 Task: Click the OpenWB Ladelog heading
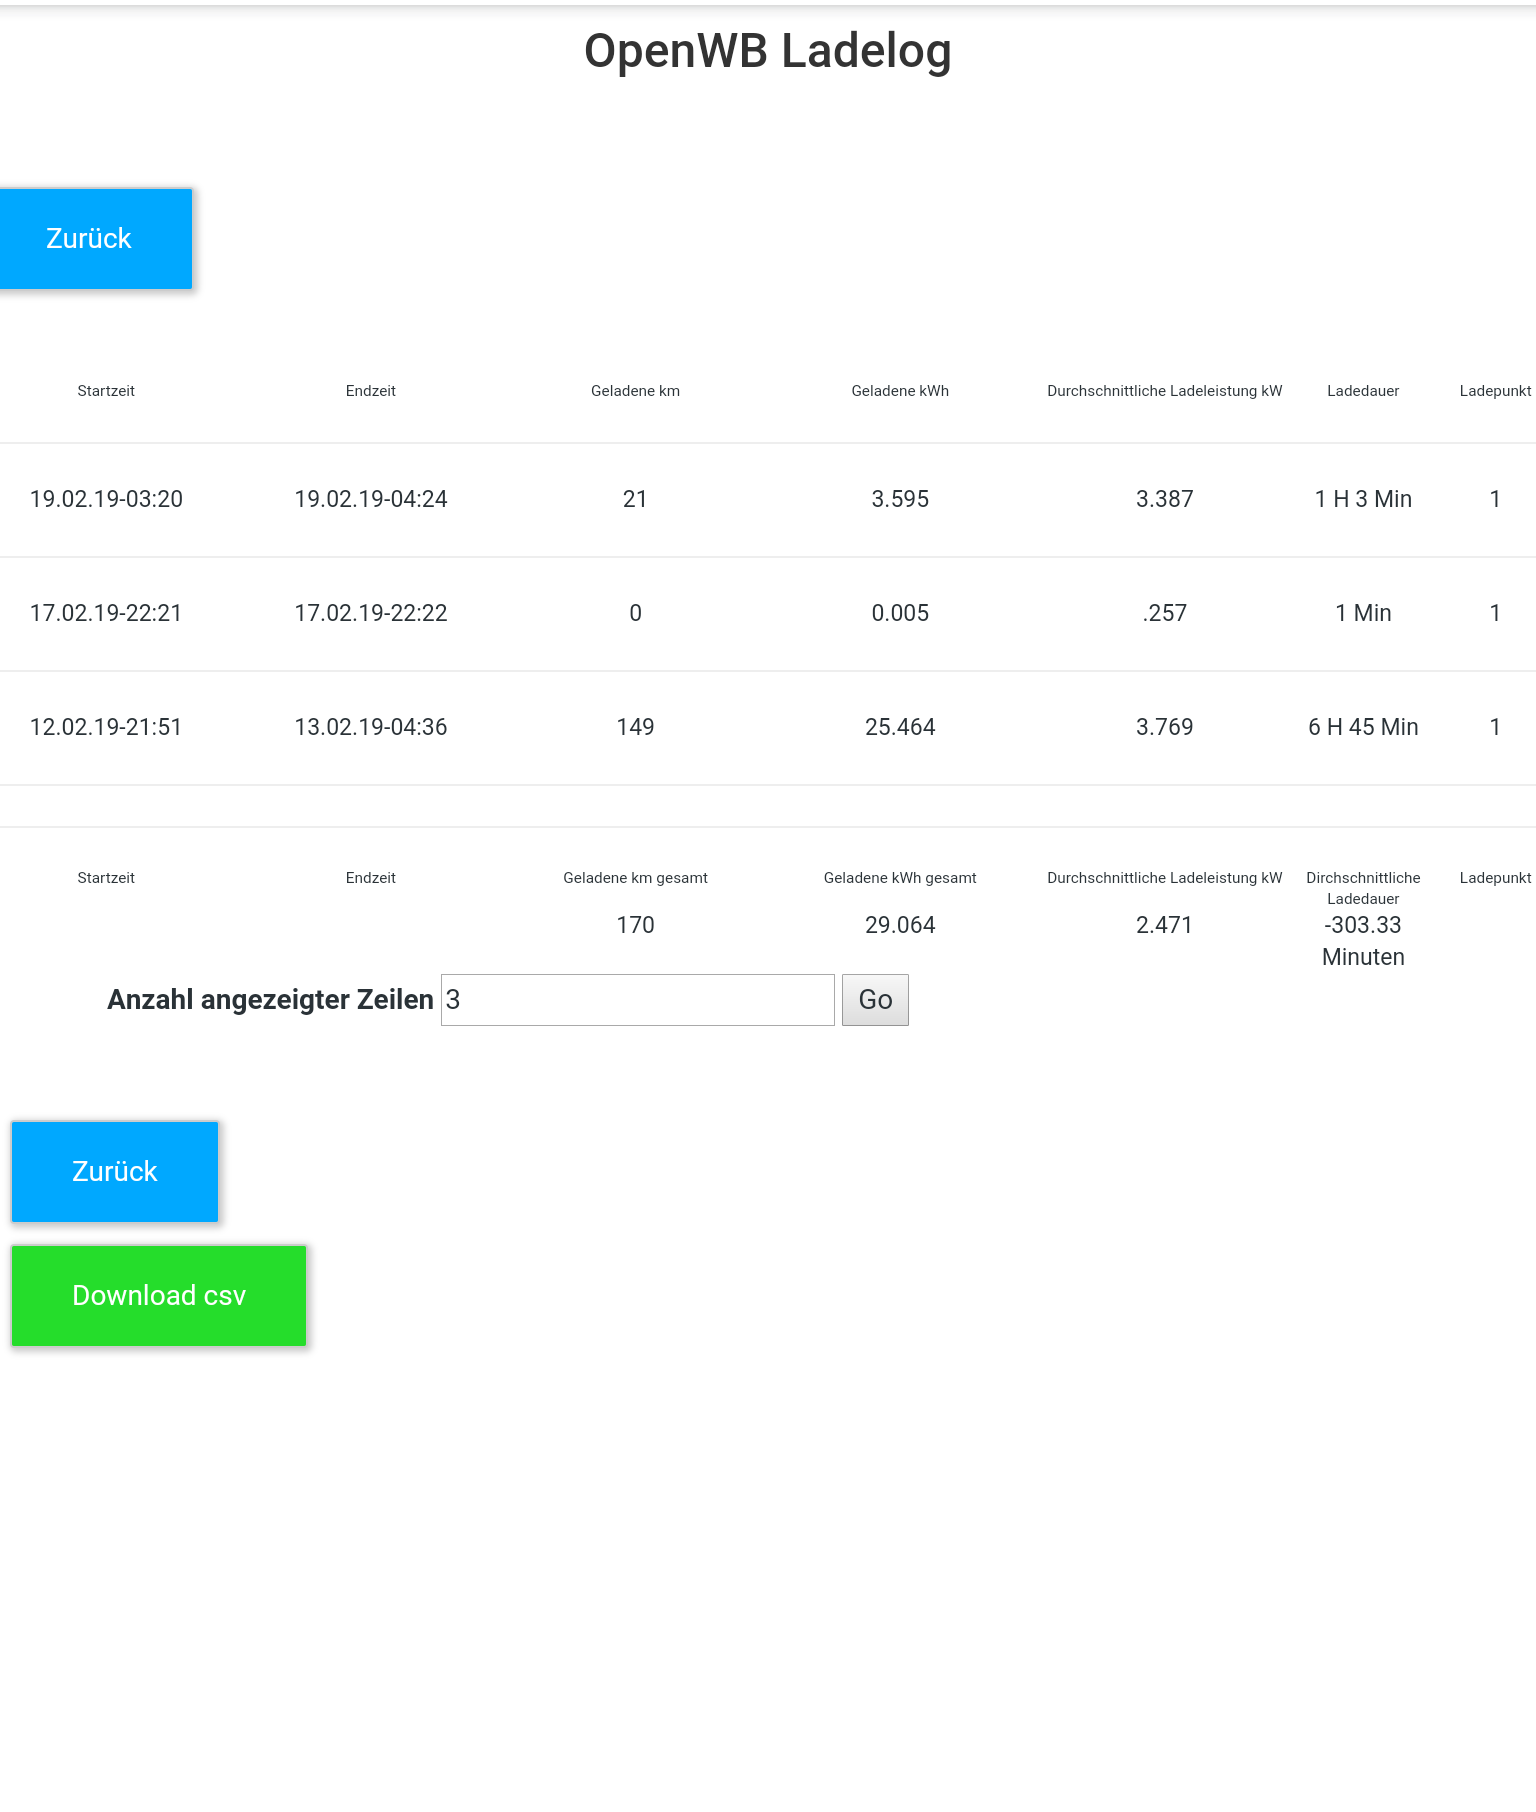click(768, 51)
